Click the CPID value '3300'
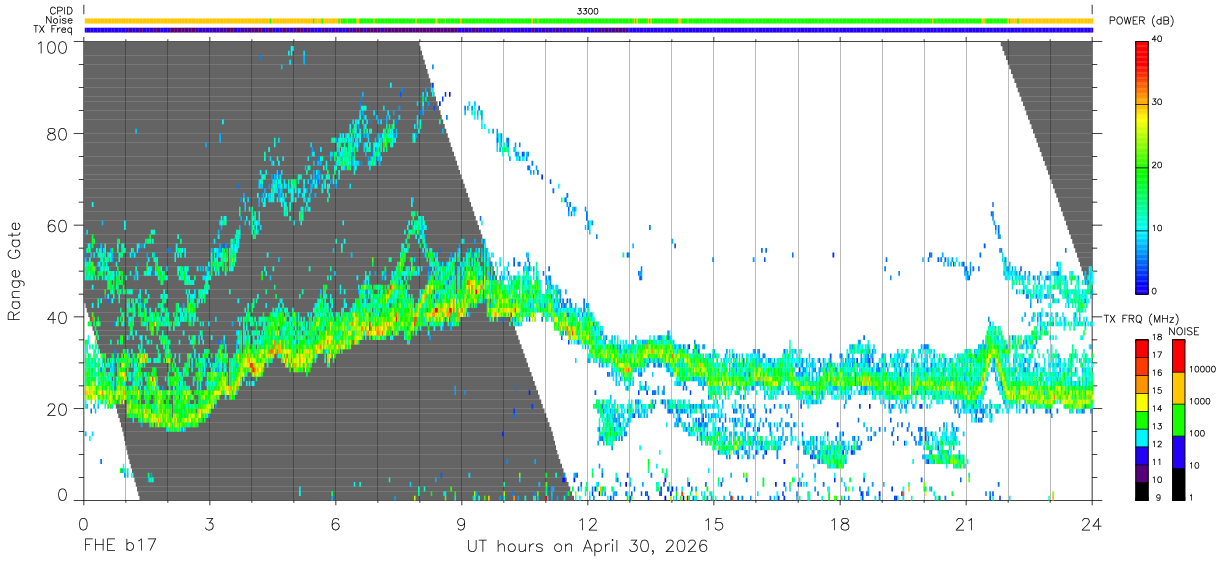1228x567 pixels. pos(588,10)
